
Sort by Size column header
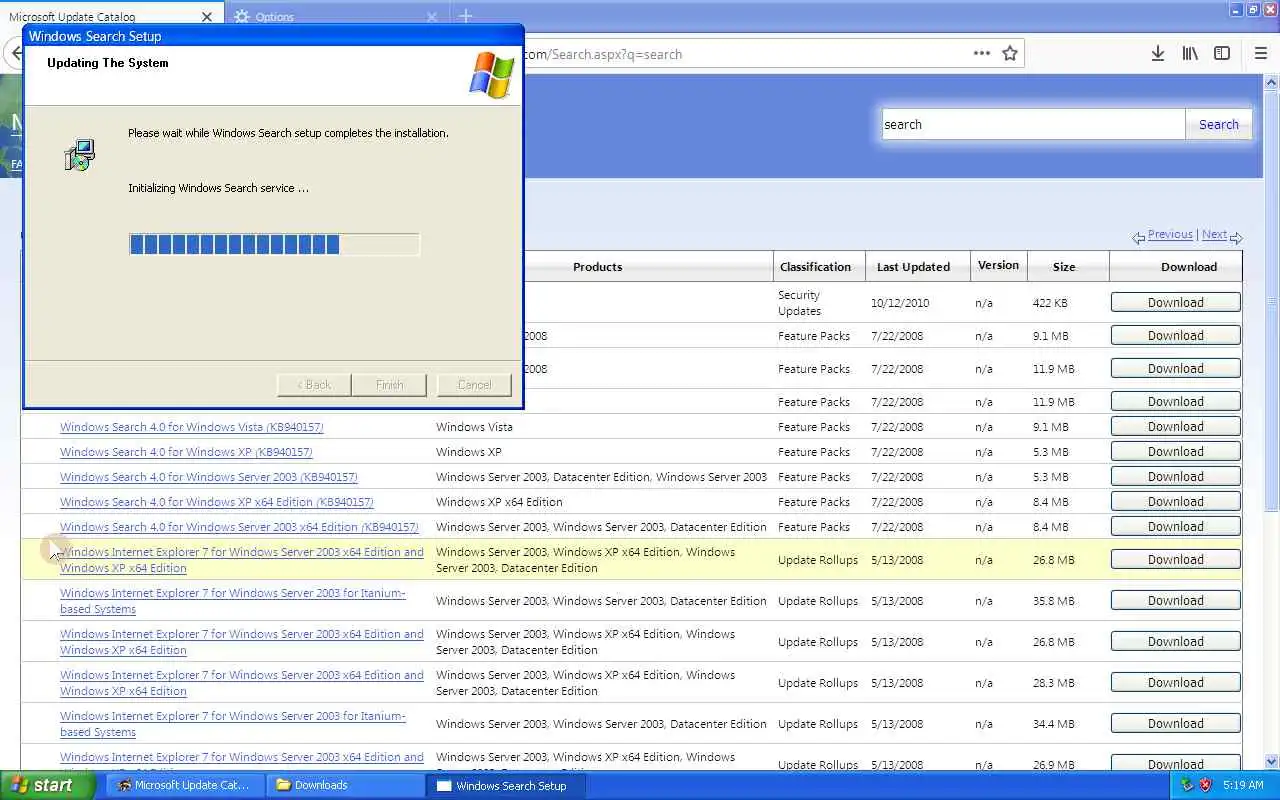[1064, 267]
